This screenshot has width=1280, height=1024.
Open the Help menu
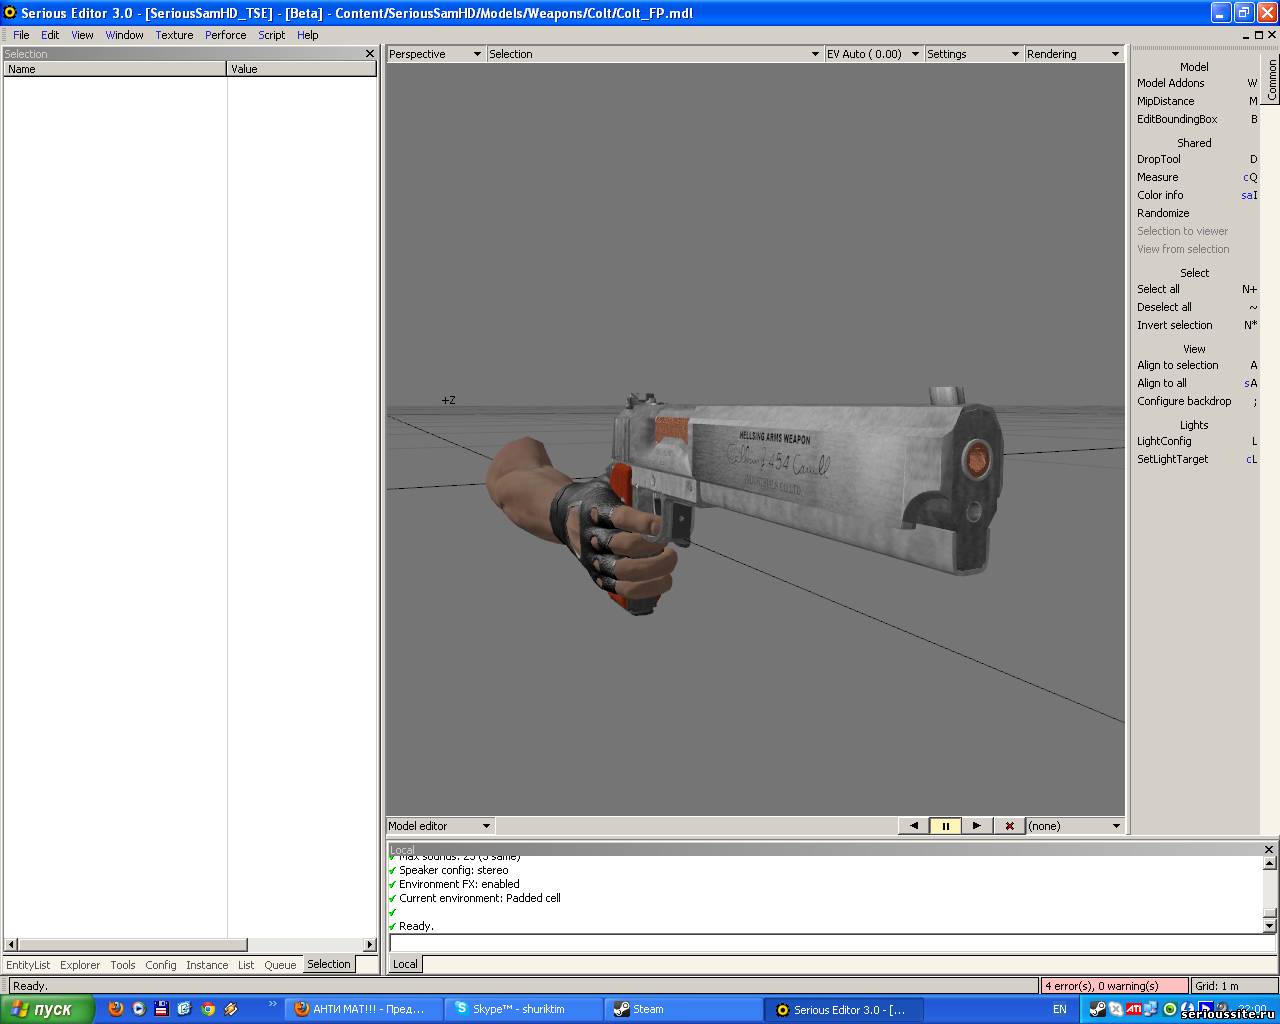pyautogui.click(x=307, y=35)
